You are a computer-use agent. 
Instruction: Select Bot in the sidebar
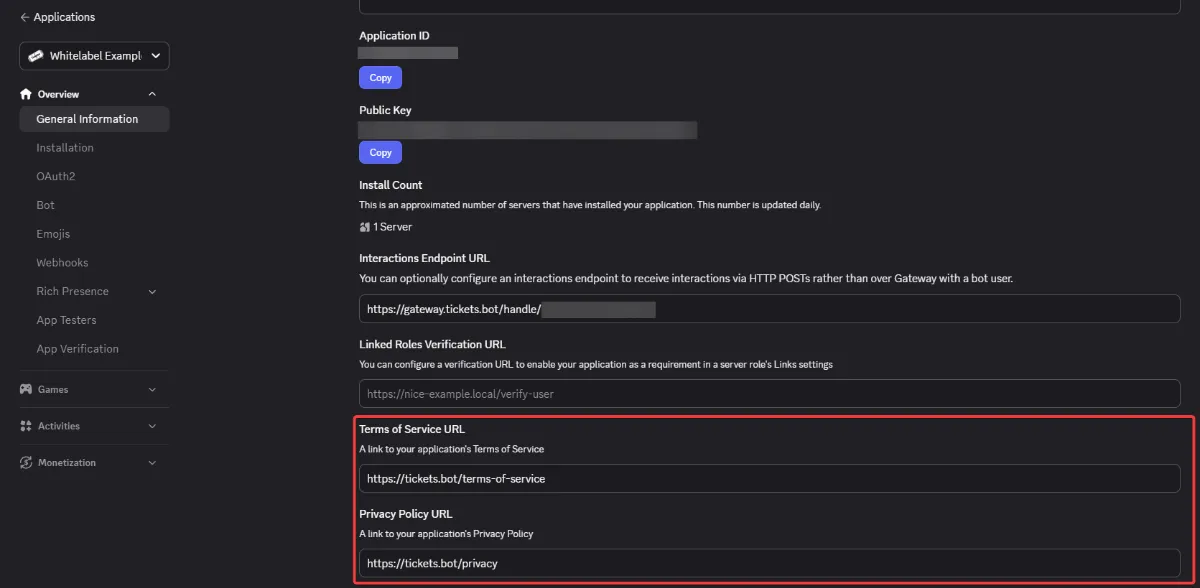click(46, 205)
